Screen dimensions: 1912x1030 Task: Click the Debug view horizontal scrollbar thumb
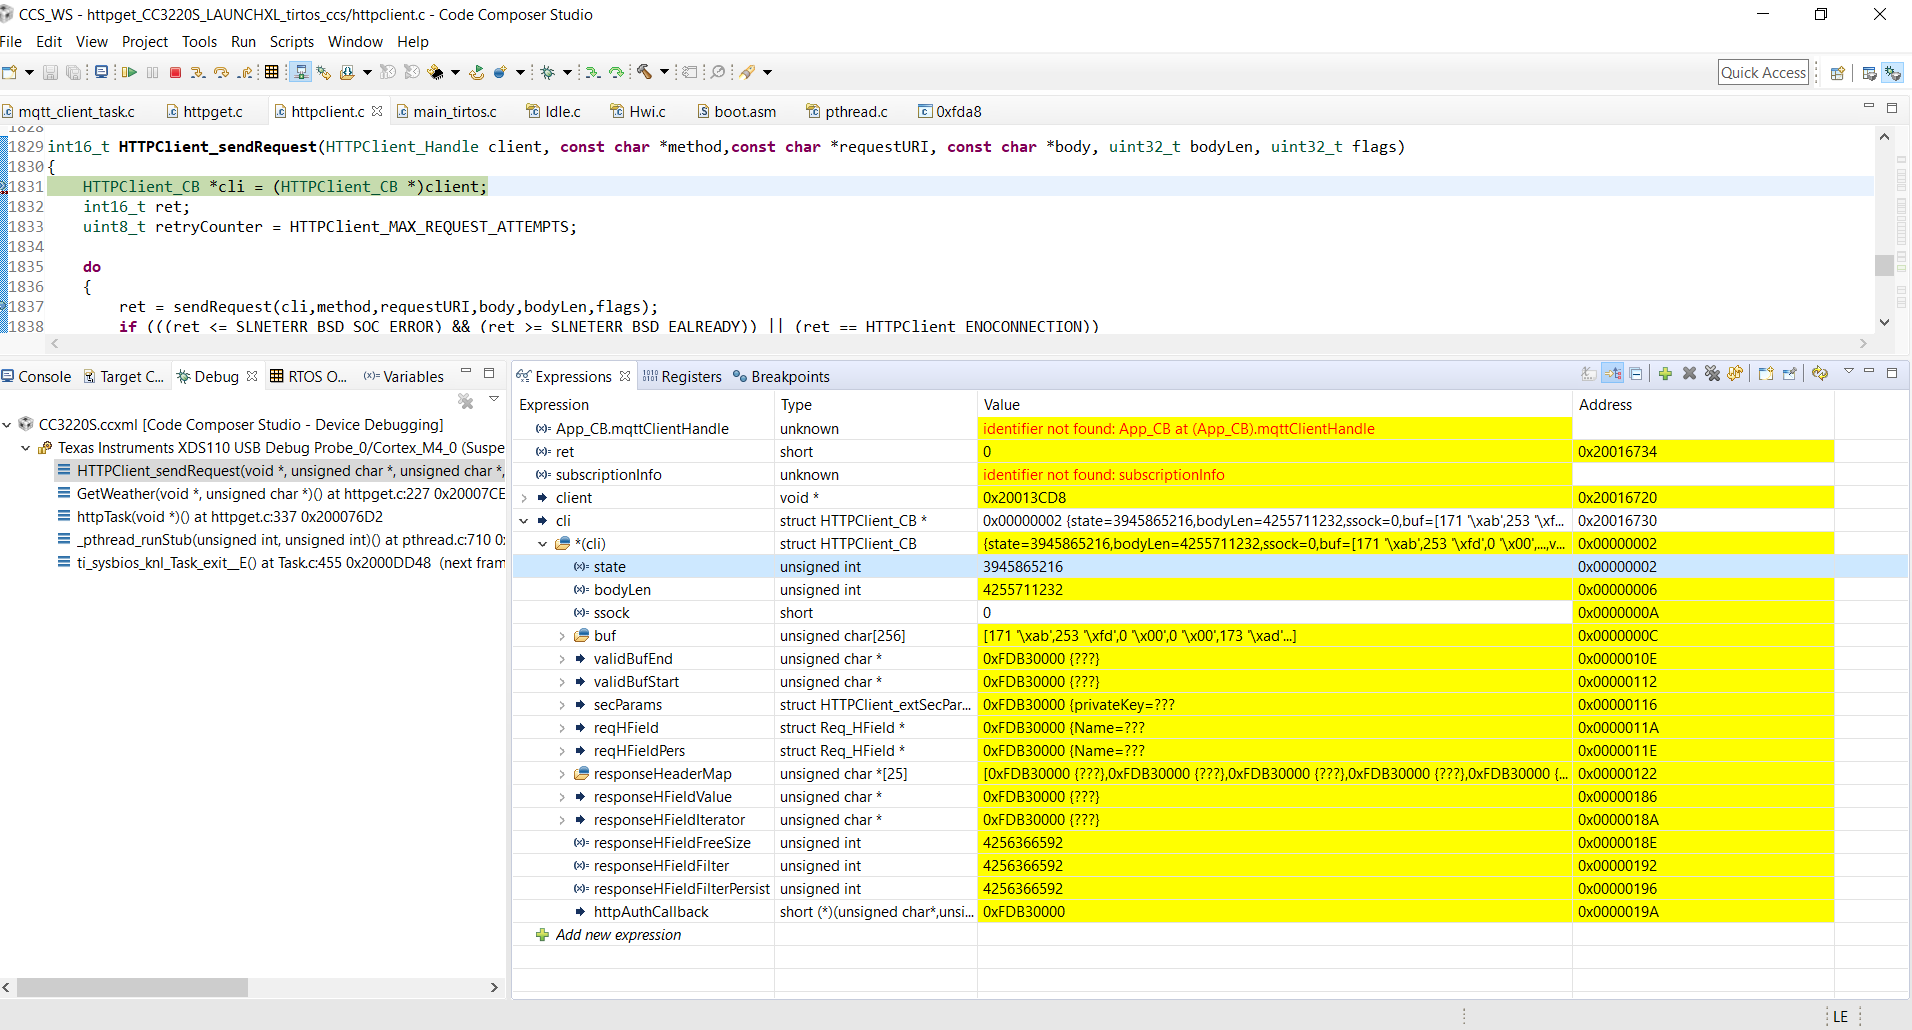(132, 988)
